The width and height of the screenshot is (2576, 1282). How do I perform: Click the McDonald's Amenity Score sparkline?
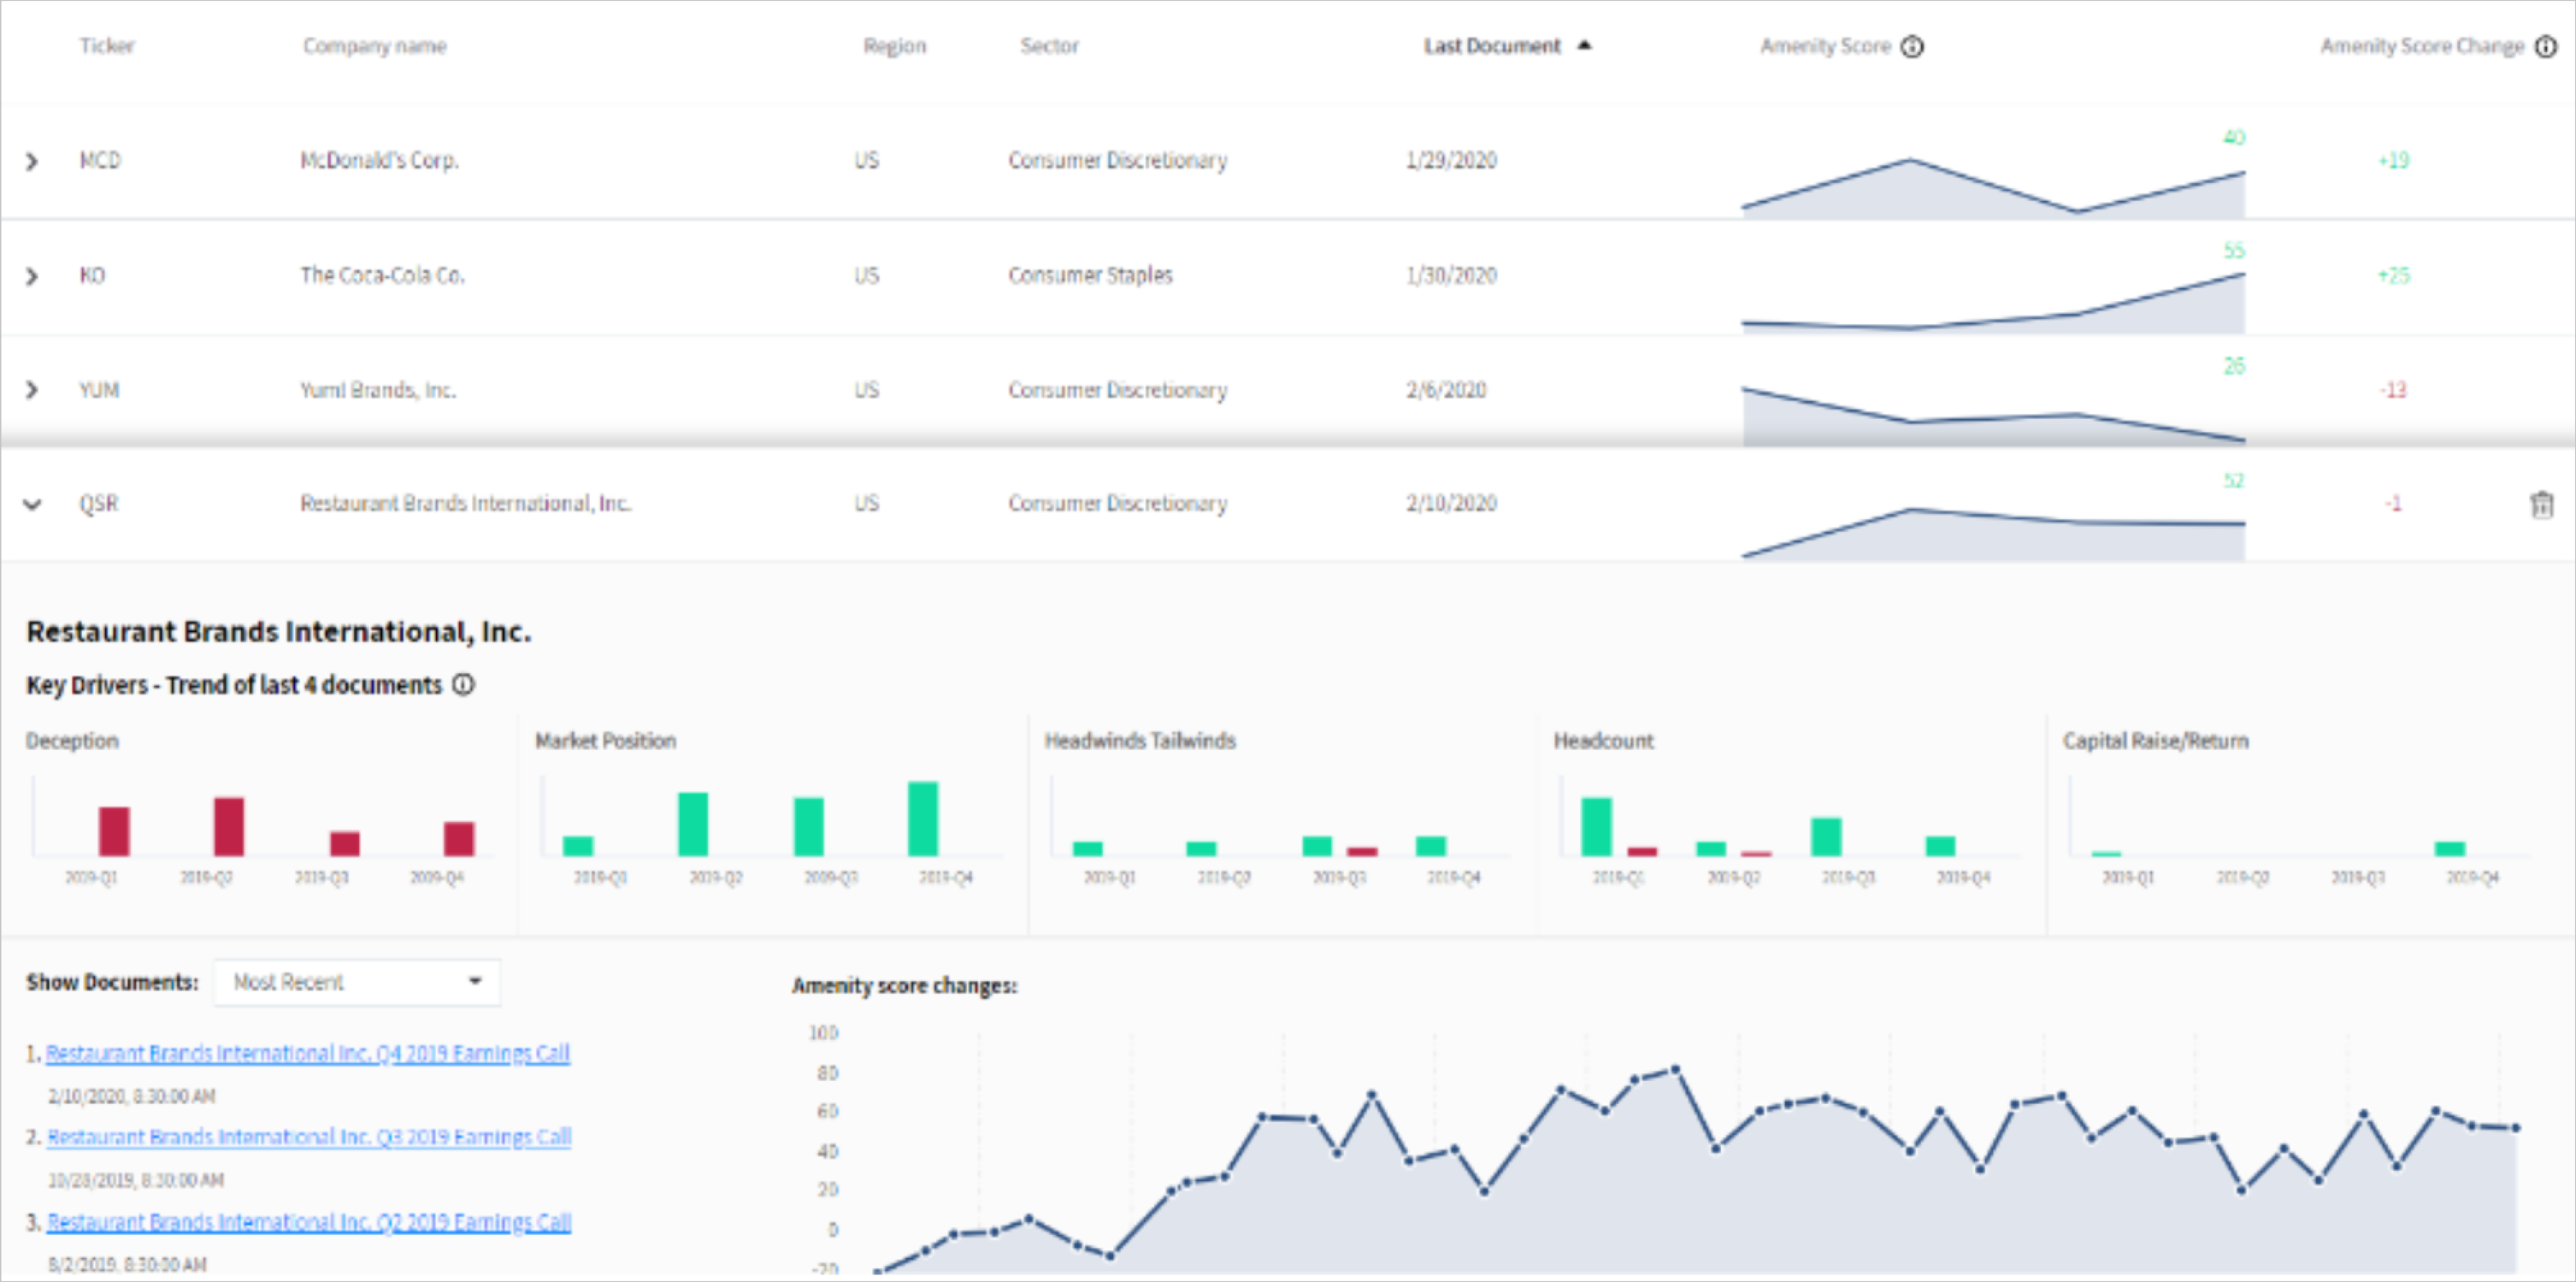click(1993, 188)
